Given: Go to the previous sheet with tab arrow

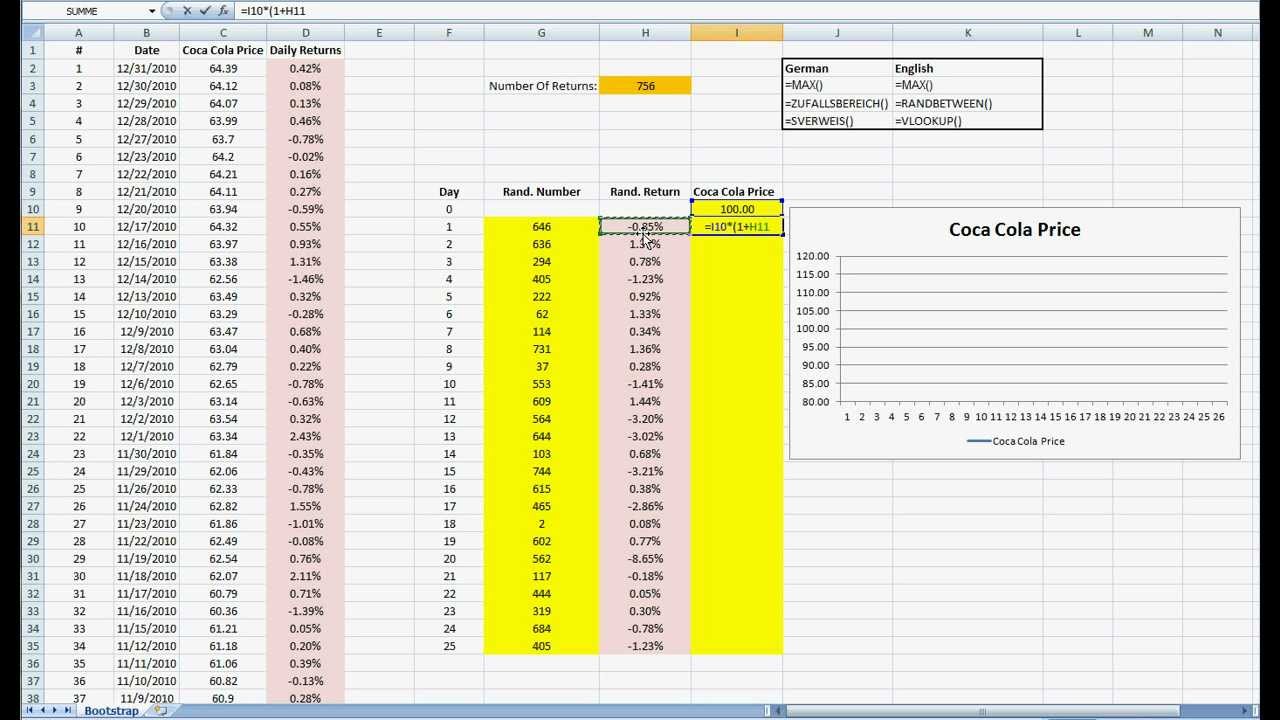Looking at the screenshot, I should (42, 711).
